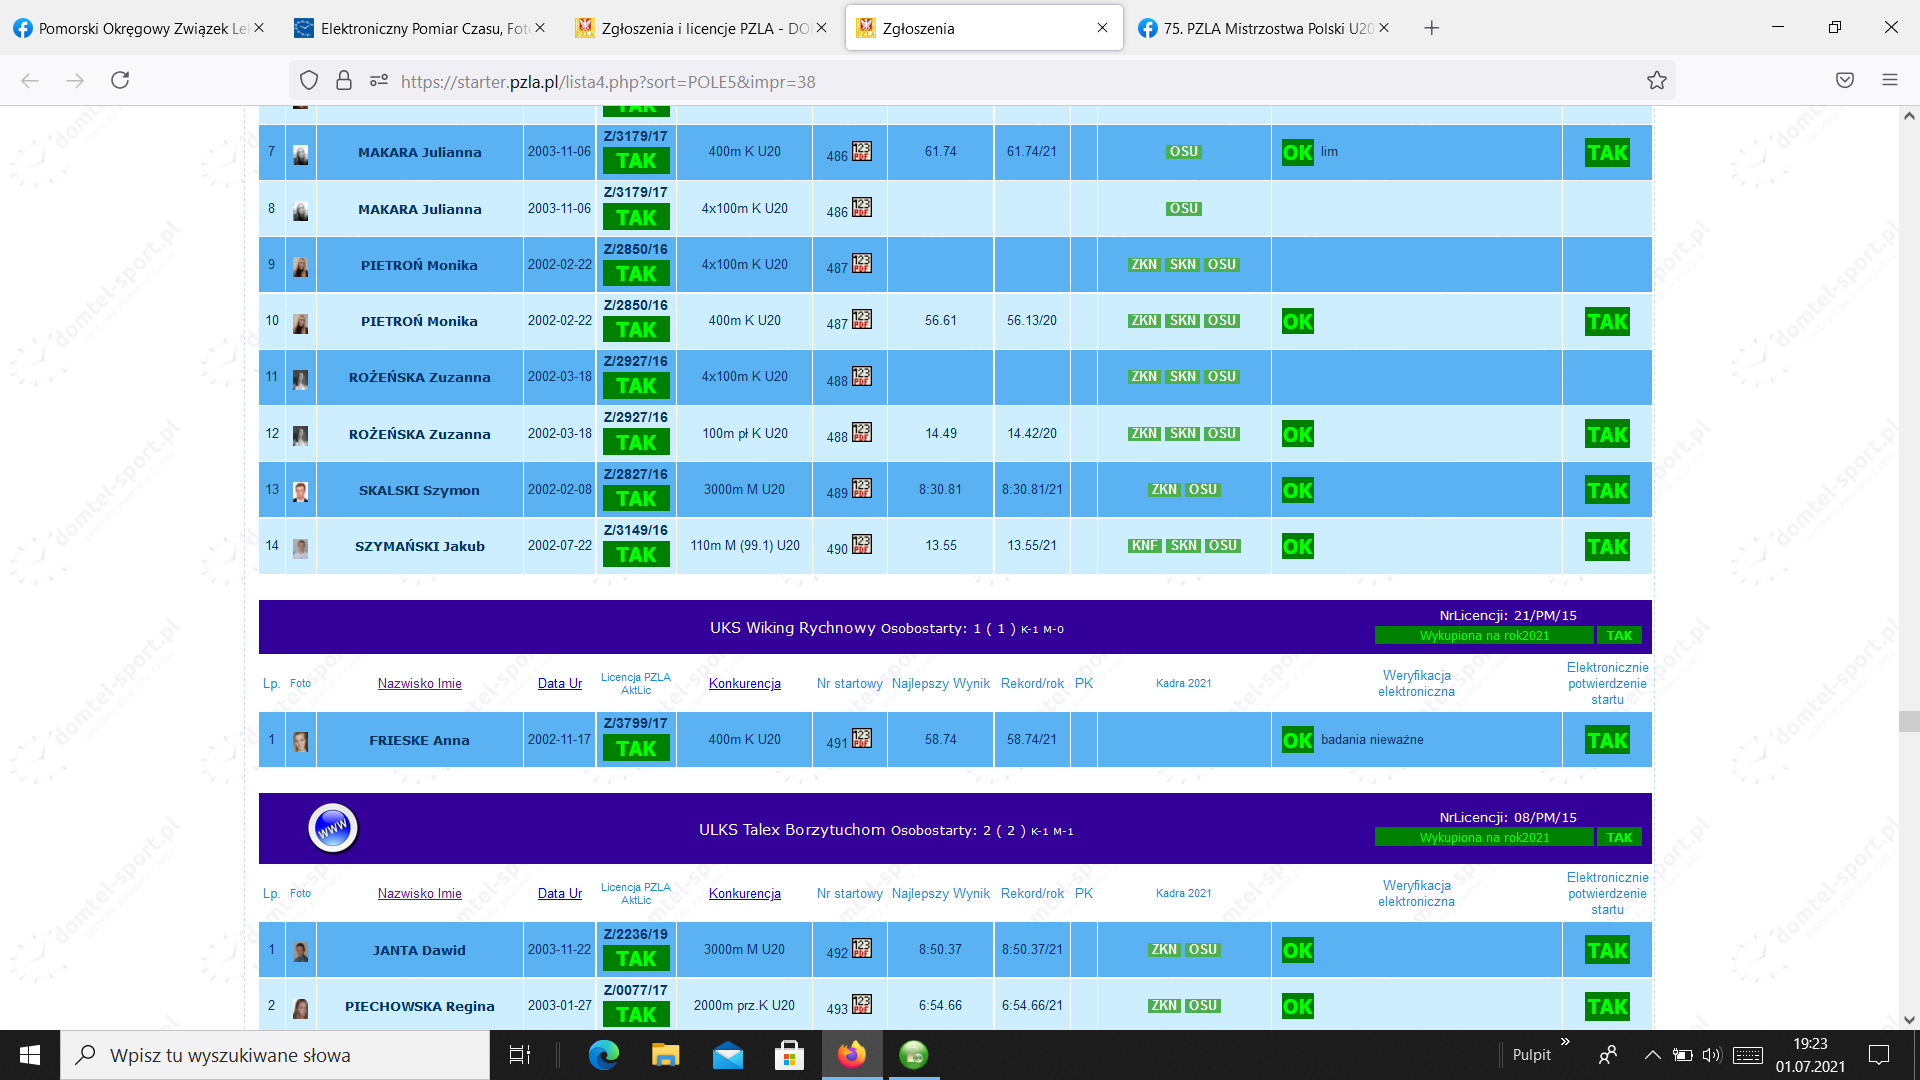Open Microsoft Edge from the taskbar
Screen dimensions: 1920x1080
[x=604, y=1055]
